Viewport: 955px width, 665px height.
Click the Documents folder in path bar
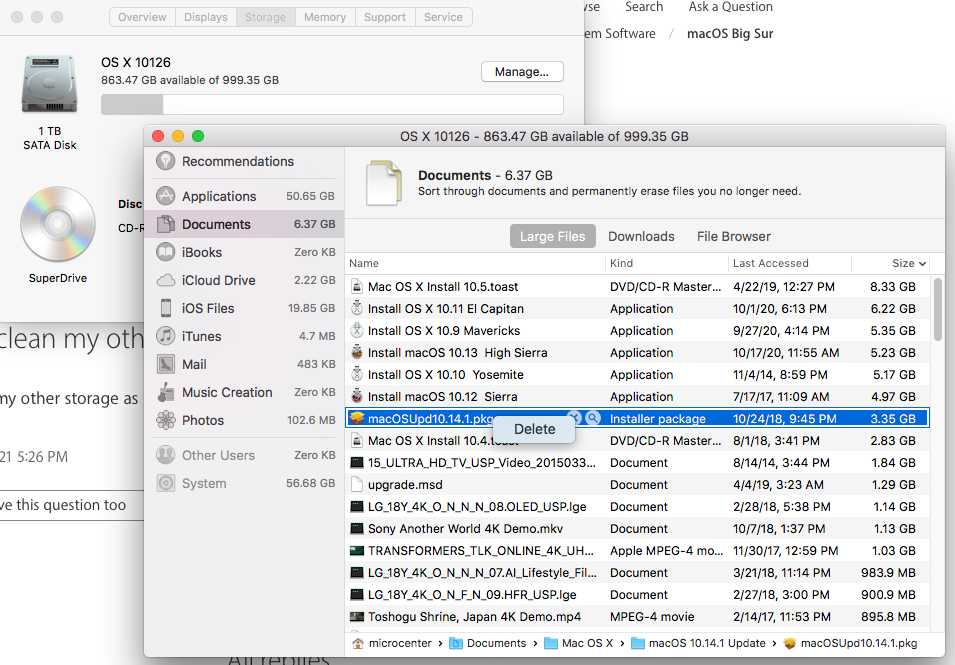[x=488, y=643]
